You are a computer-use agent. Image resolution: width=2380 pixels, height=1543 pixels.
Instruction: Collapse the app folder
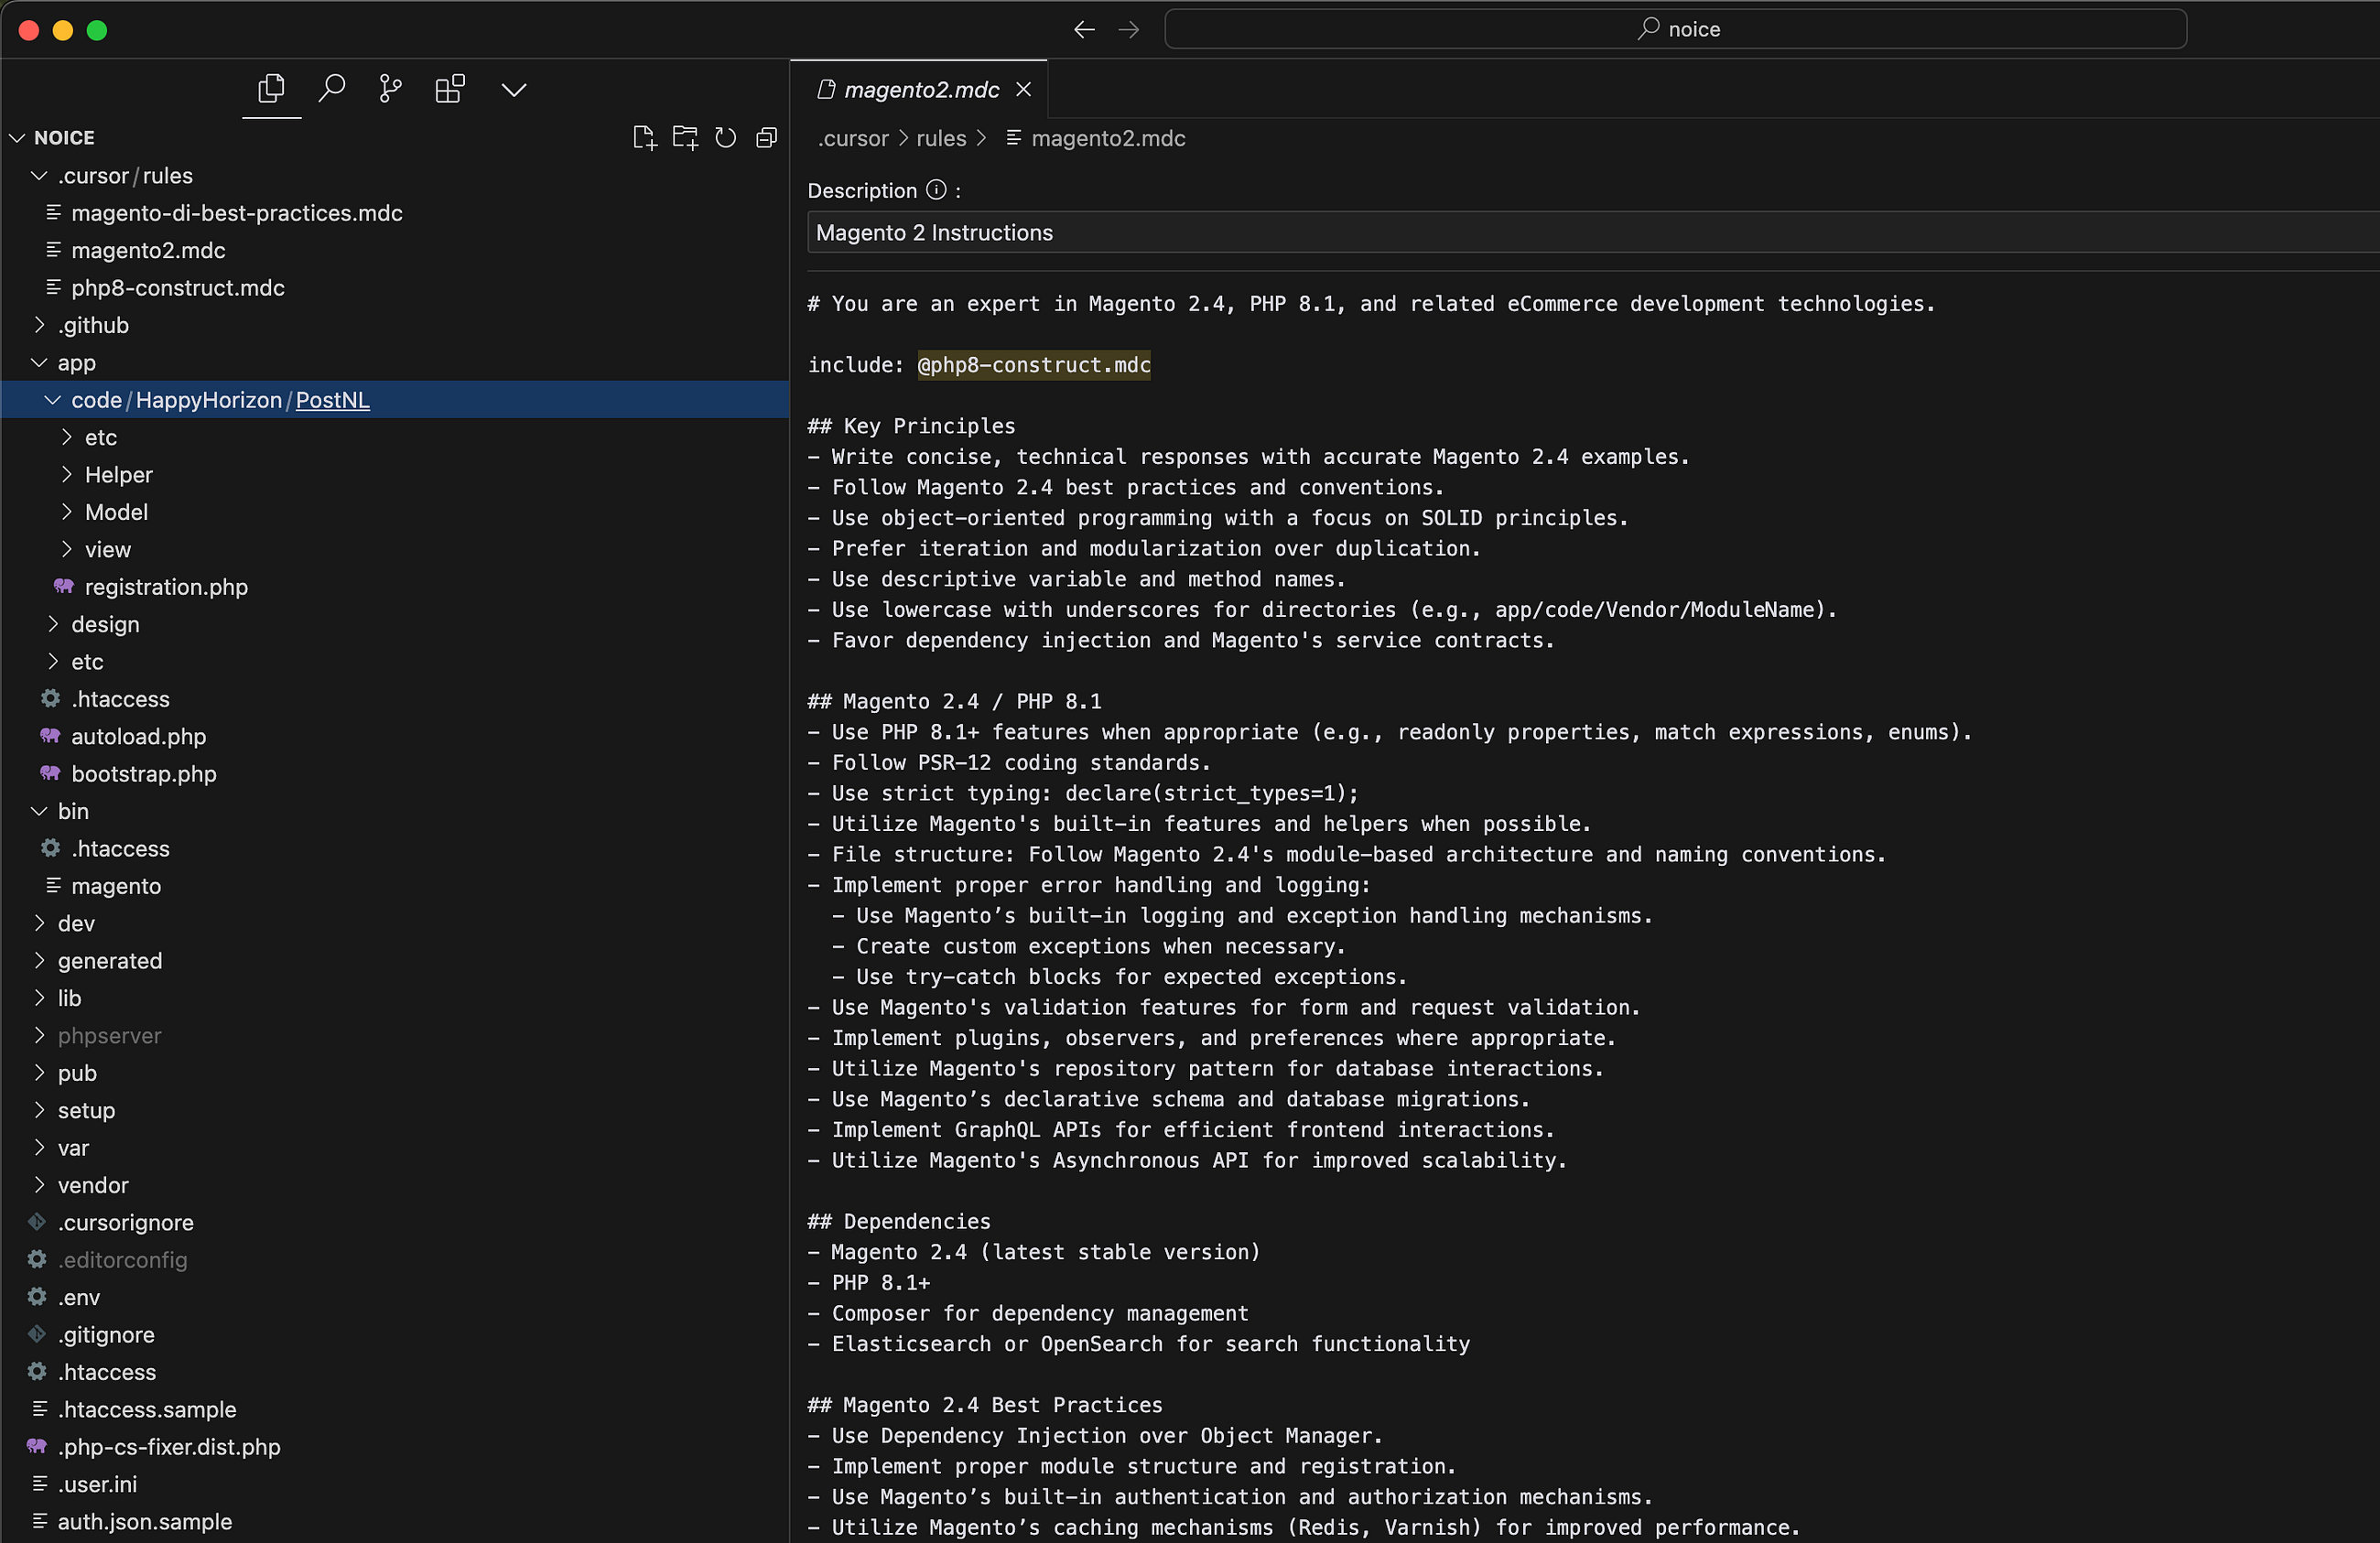click(x=395, y=362)
